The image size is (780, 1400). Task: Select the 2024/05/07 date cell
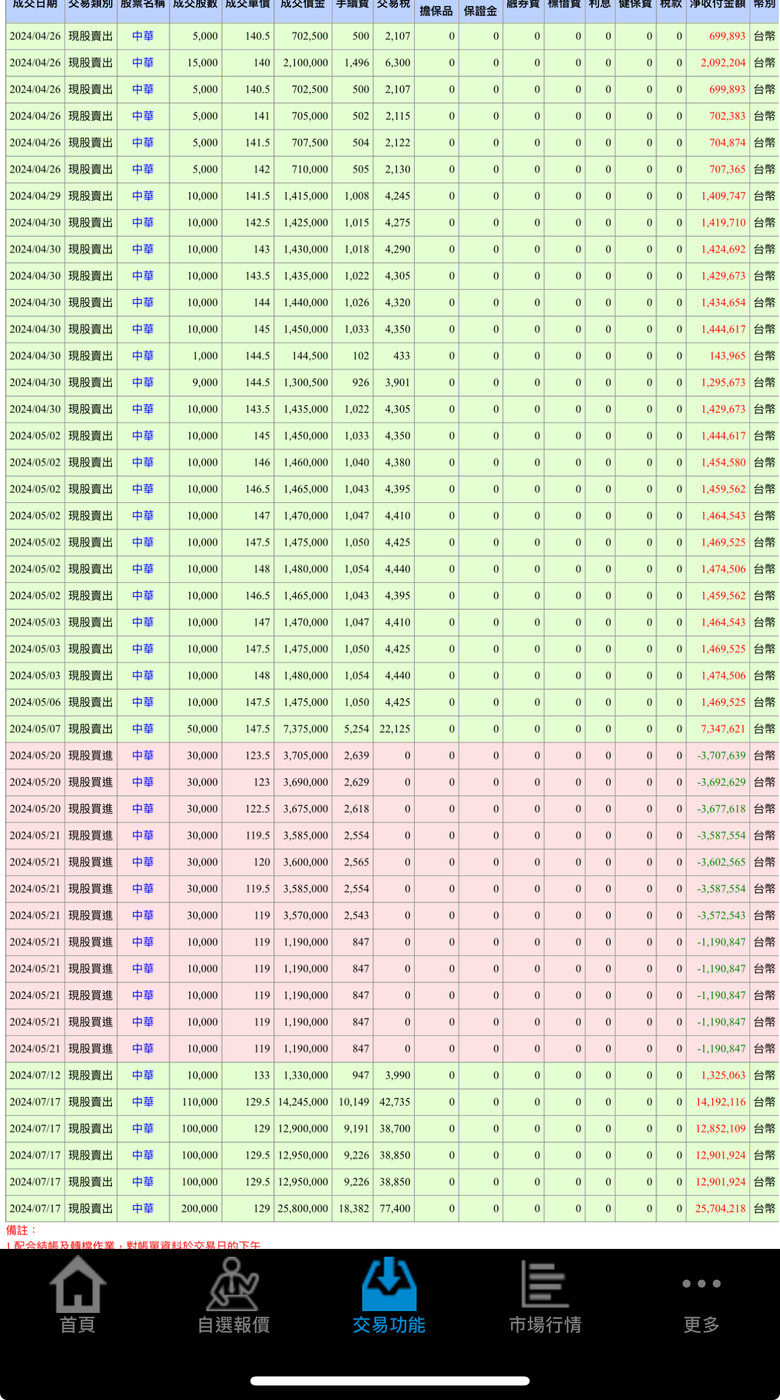(35, 729)
